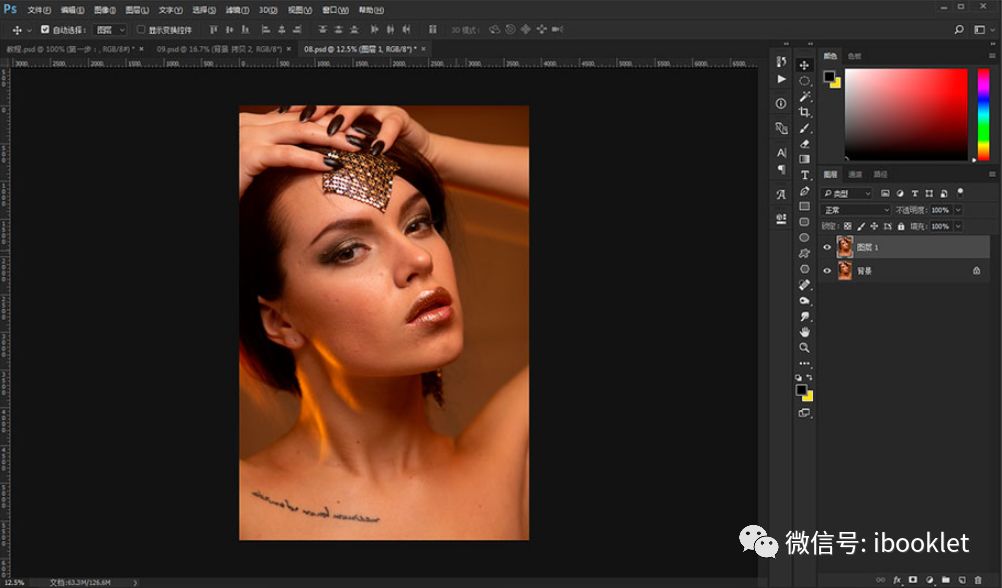Choose the Hand tool
Image resolution: width=1002 pixels, height=588 pixels.
tap(805, 331)
